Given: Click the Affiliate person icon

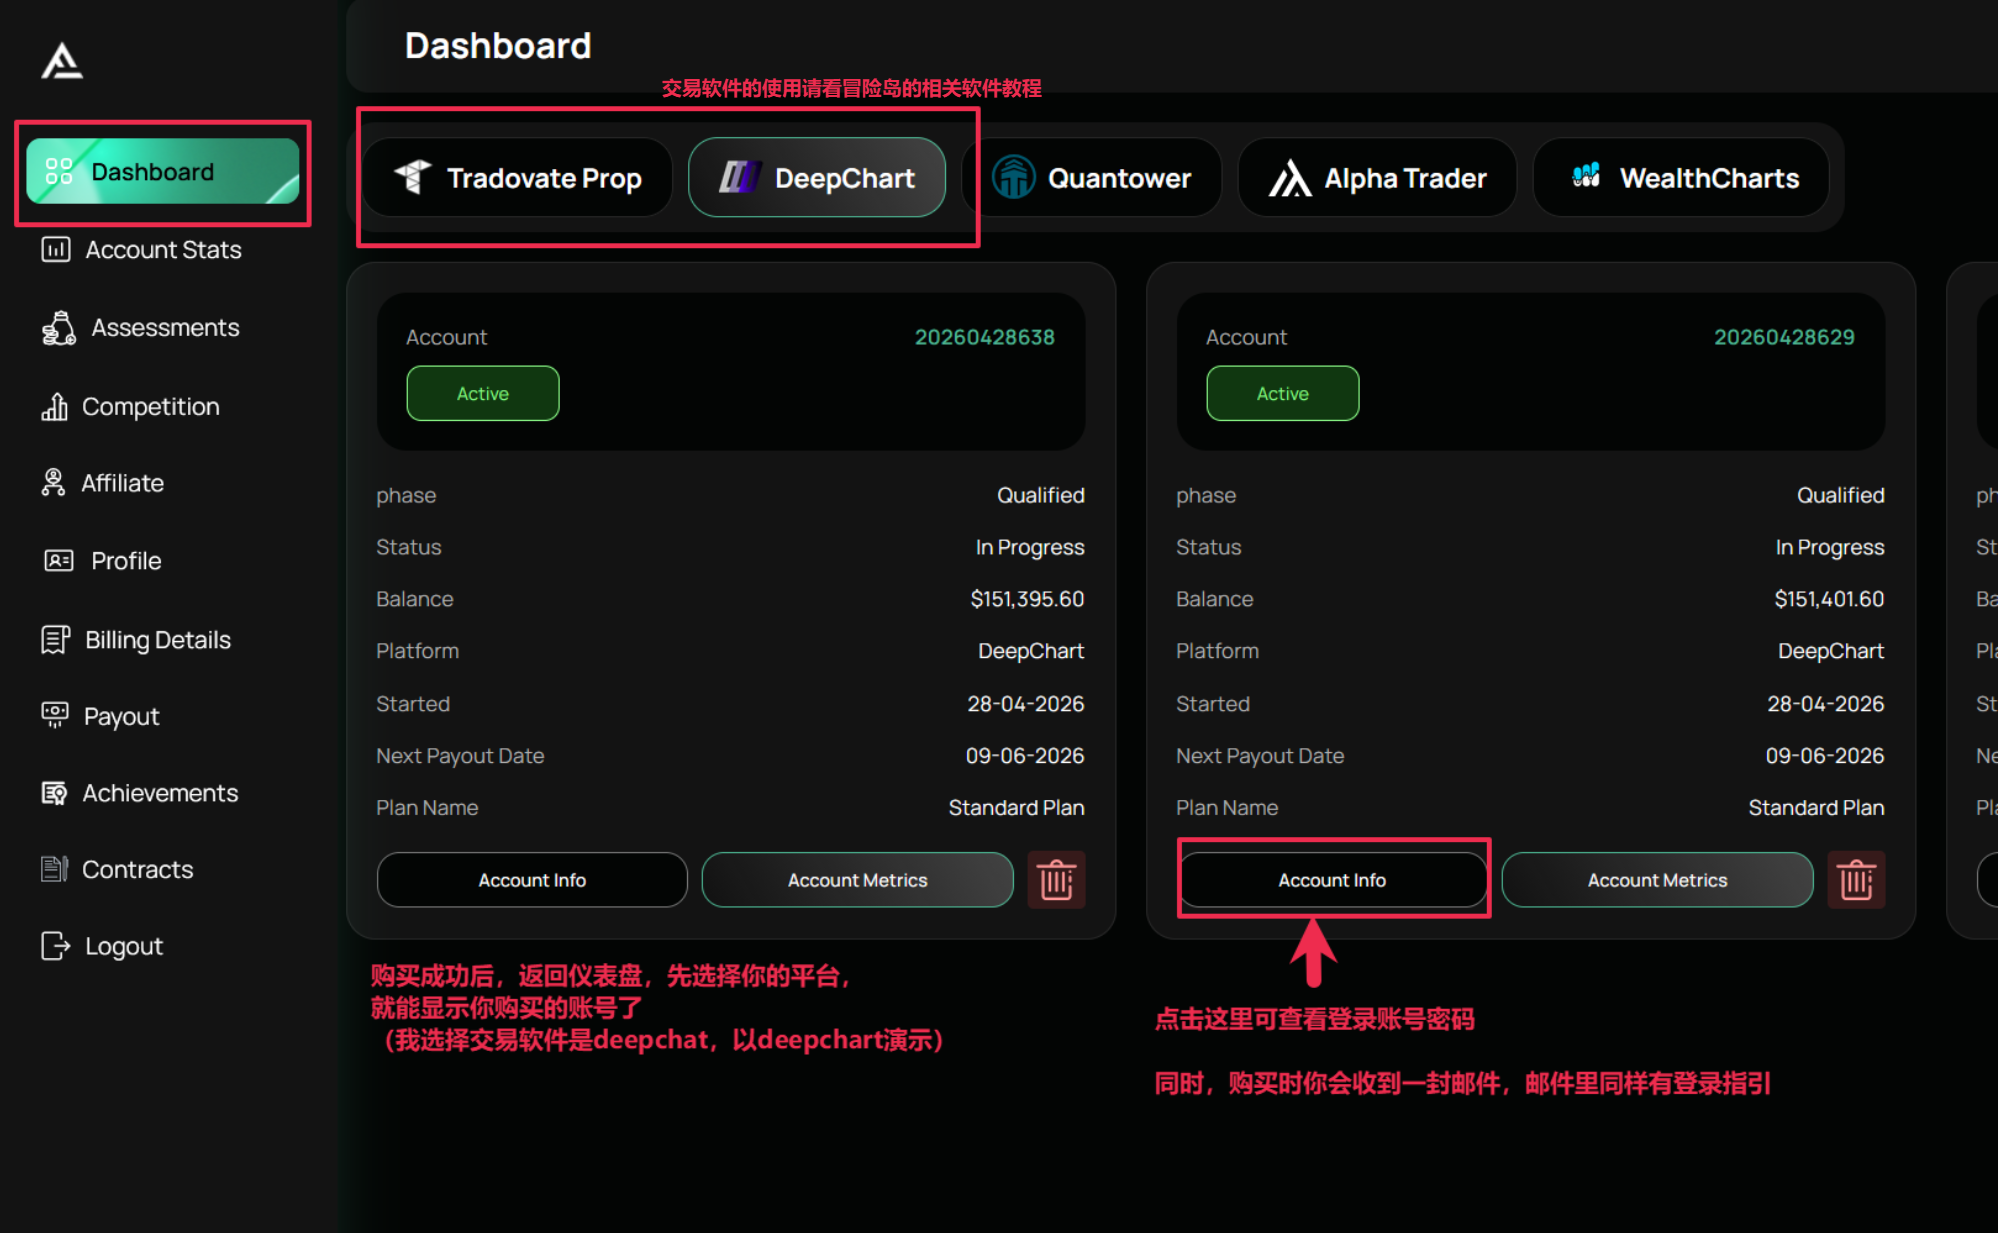Looking at the screenshot, I should click(x=53, y=483).
